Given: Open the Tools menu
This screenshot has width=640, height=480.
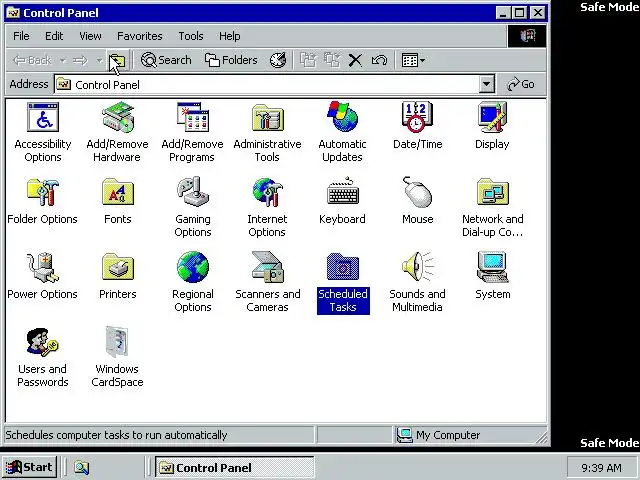Looking at the screenshot, I should (191, 36).
